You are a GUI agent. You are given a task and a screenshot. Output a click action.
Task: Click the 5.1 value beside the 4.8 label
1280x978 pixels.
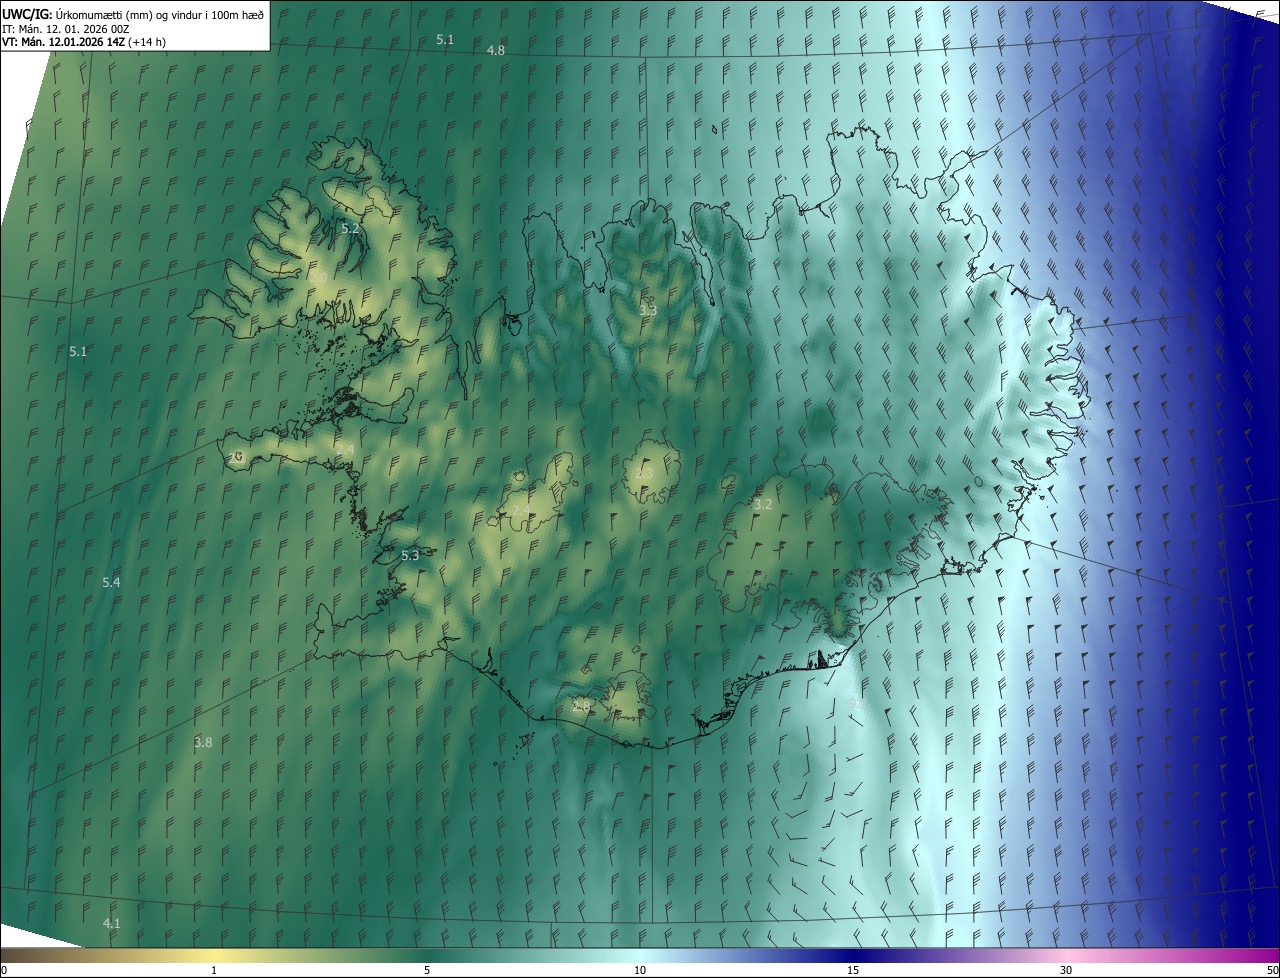tap(445, 39)
